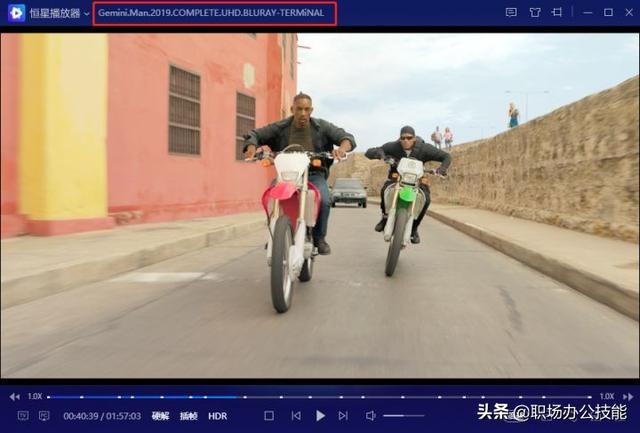This screenshot has width=640, height=433.
Task: Skip to the previous file
Action: pos(296,416)
